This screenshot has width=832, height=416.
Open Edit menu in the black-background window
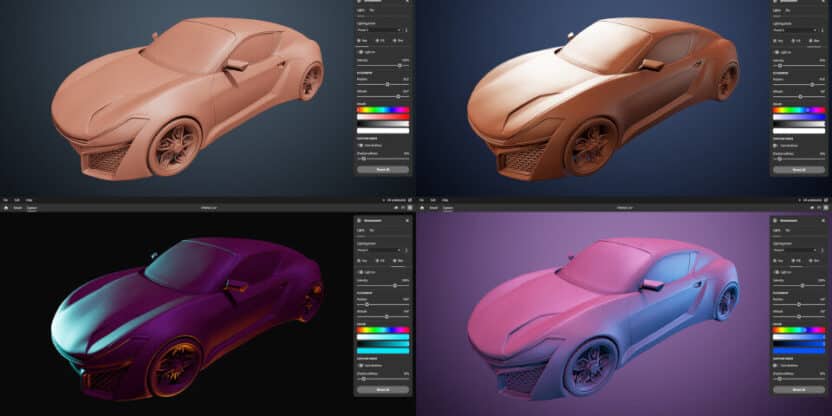point(17,200)
